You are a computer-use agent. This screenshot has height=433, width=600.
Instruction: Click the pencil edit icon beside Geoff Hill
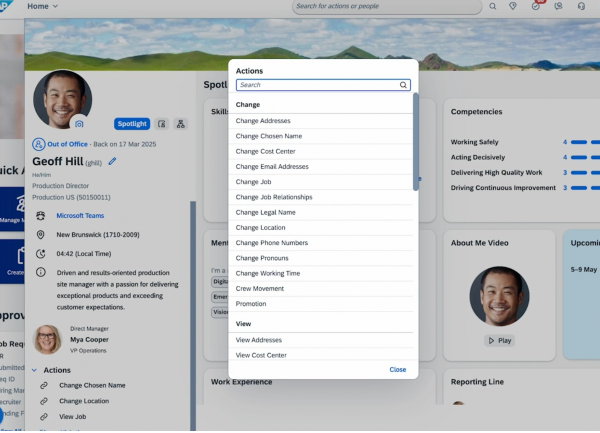coord(113,160)
